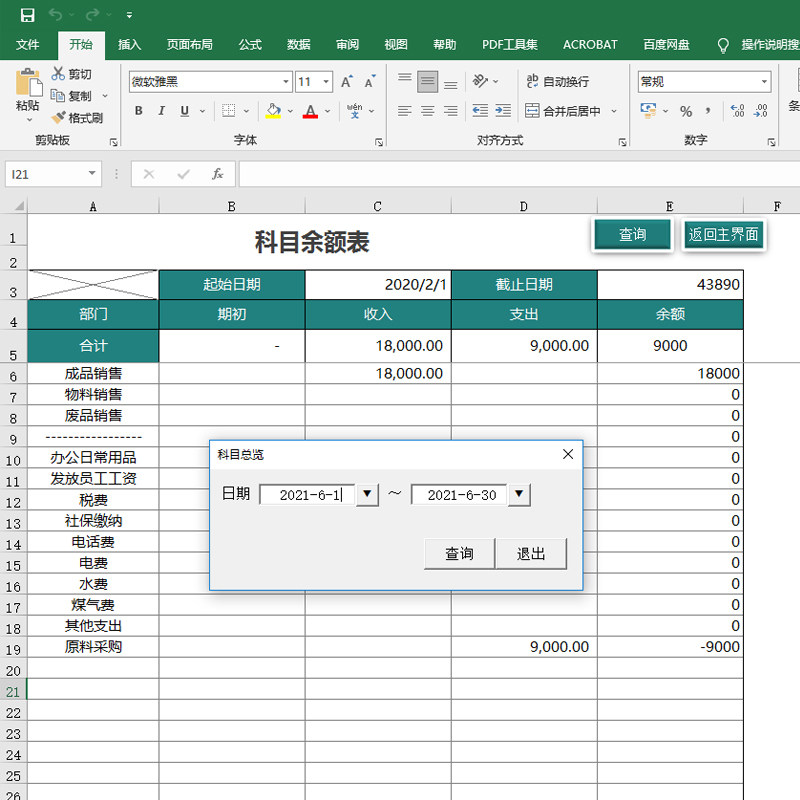The width and height of the screenshot is (800, 800).
Task: Click the formula bar input area
Action: point(519,174)
